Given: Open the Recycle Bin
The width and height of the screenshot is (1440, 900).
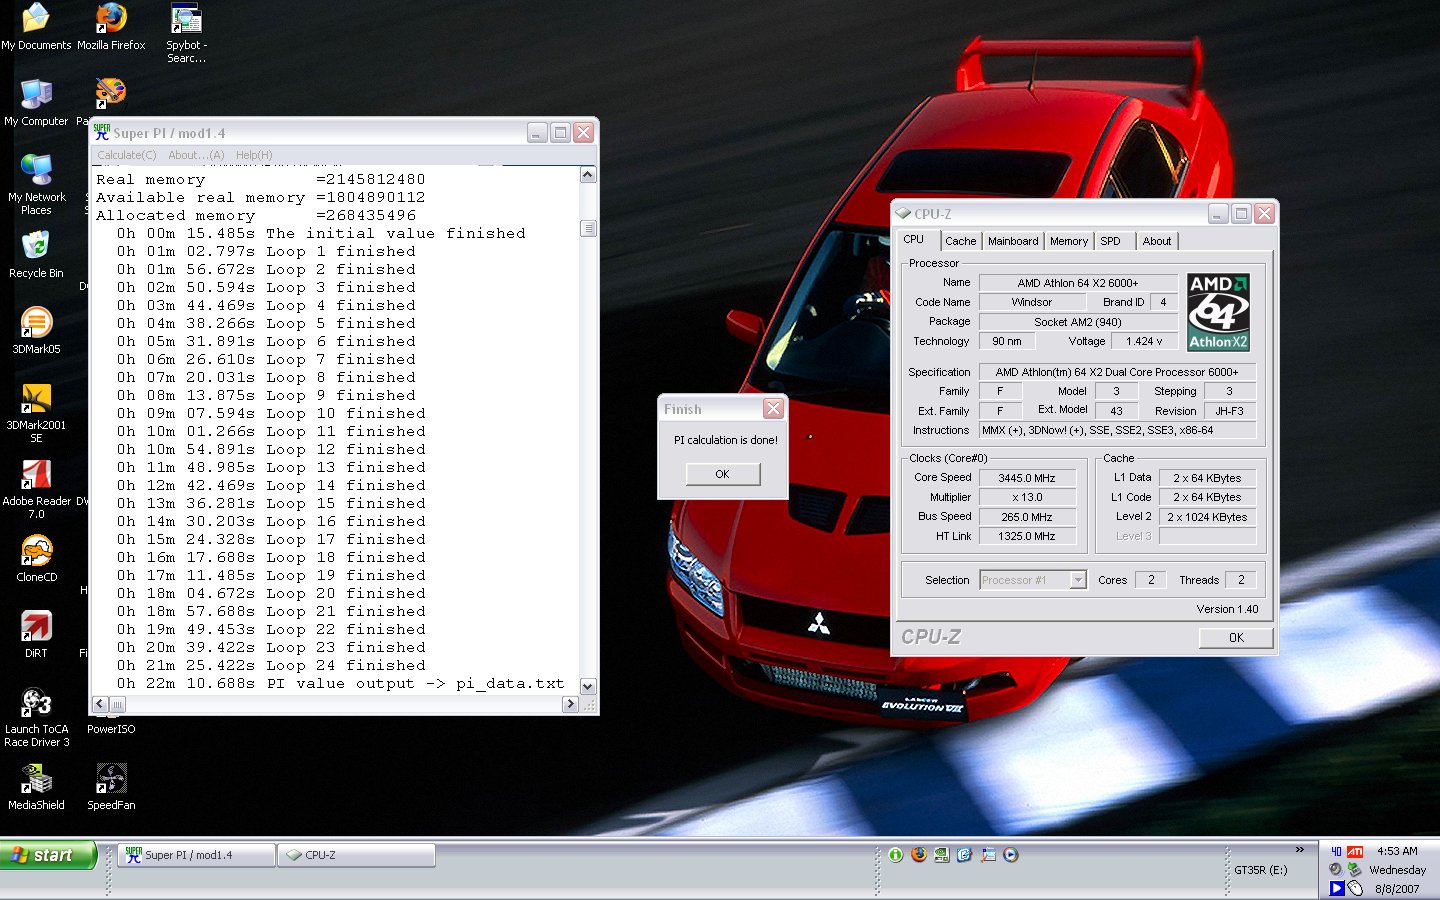Looking at the screenshot, I should (36, 255).
